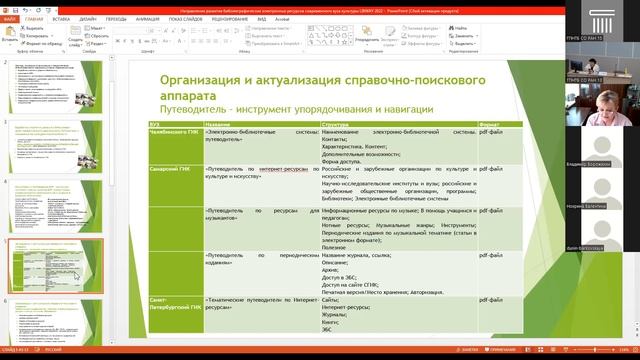Viewport: 640px width, 360px height.
Task: Click the Notes (Заметки) button in status bar
Action: [x=468, y=350]
